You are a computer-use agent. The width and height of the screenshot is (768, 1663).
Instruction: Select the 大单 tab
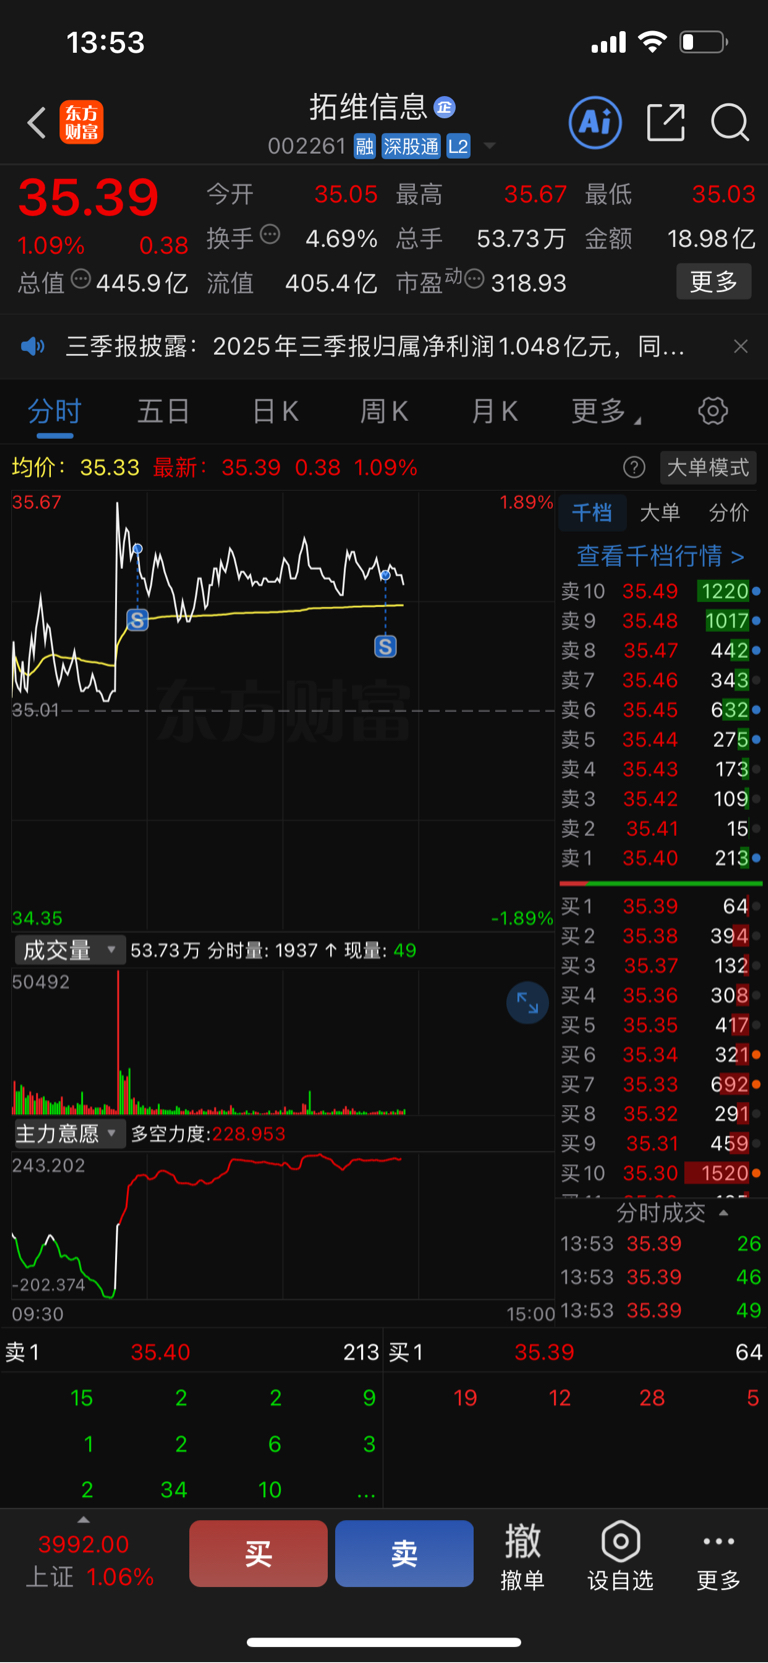pyautogui.click(x=660, y=513)
